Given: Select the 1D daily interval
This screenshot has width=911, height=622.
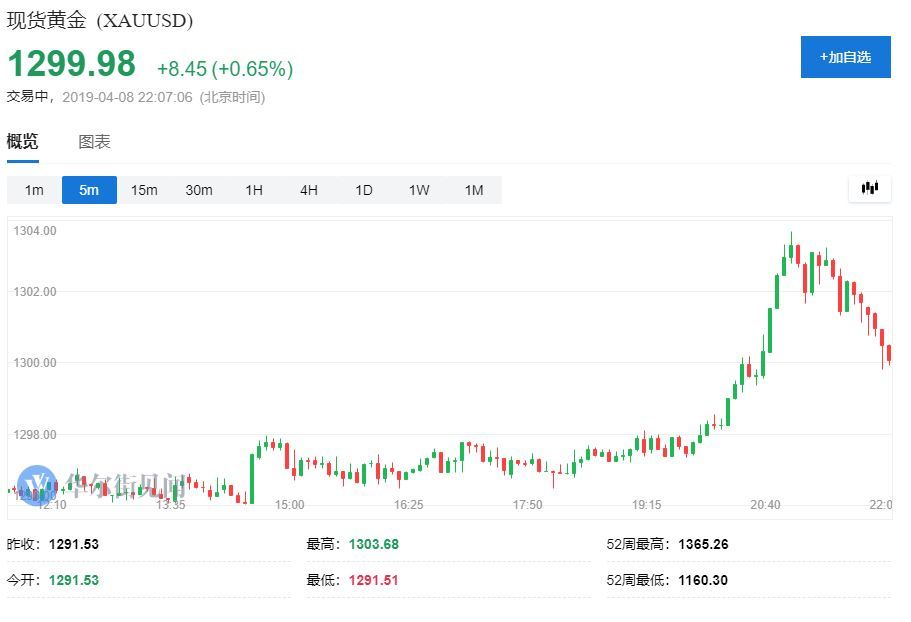Looking at the screenshot, I should coord(364,190).
